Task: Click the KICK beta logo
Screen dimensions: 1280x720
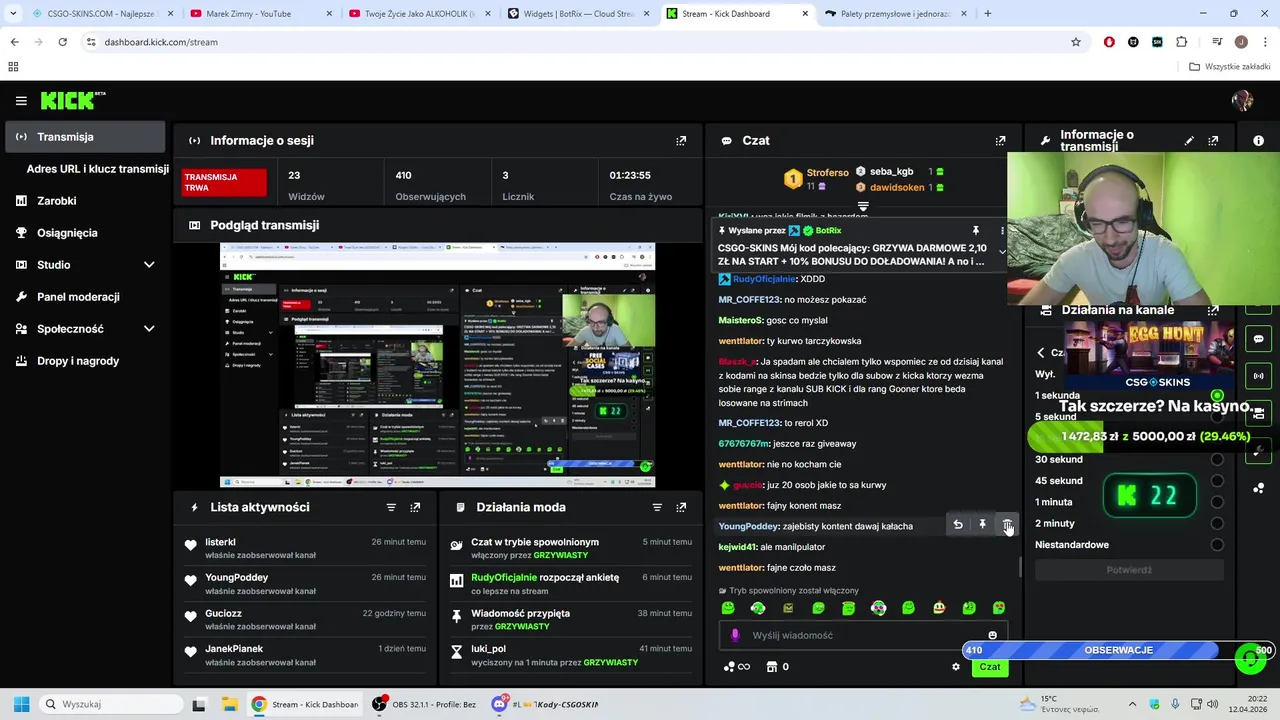Action: tap(72, 100)
